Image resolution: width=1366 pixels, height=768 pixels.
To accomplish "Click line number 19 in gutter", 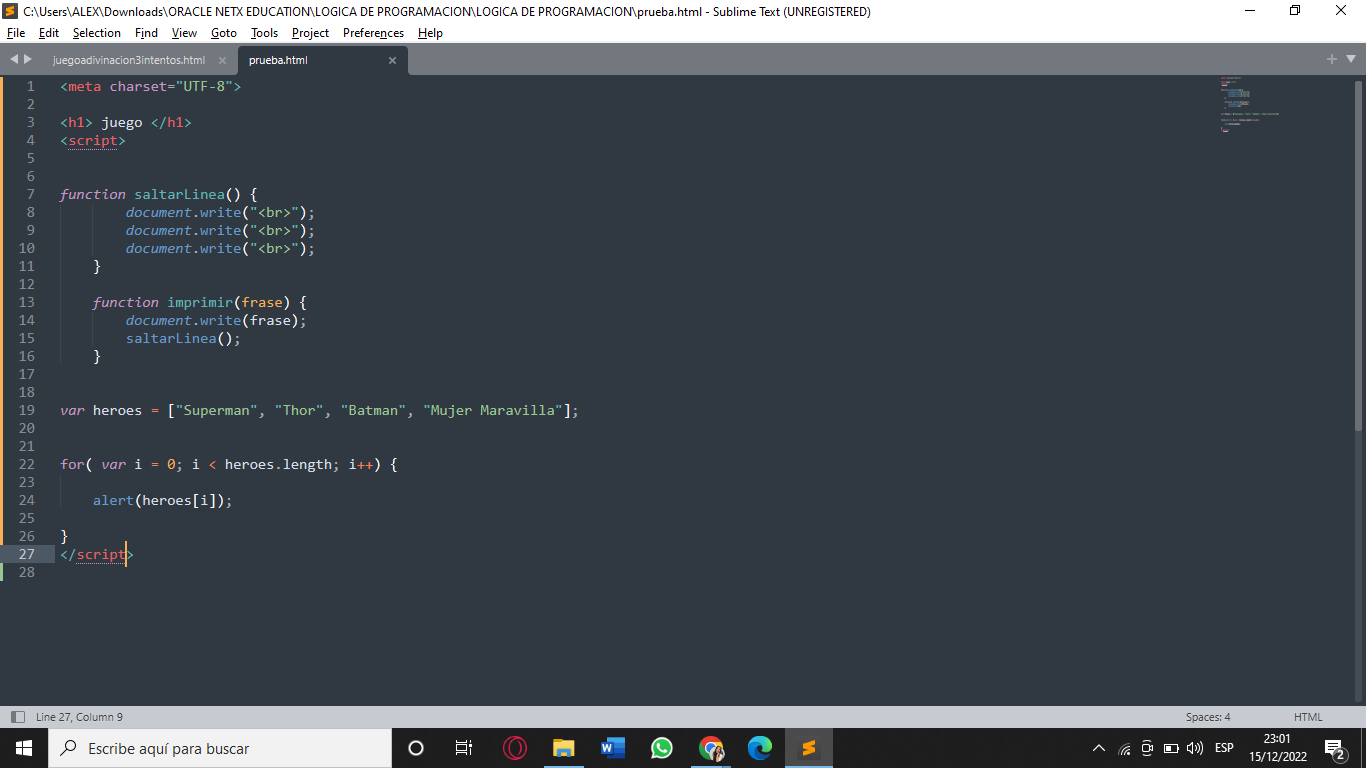I will click(x=26, y=410).
